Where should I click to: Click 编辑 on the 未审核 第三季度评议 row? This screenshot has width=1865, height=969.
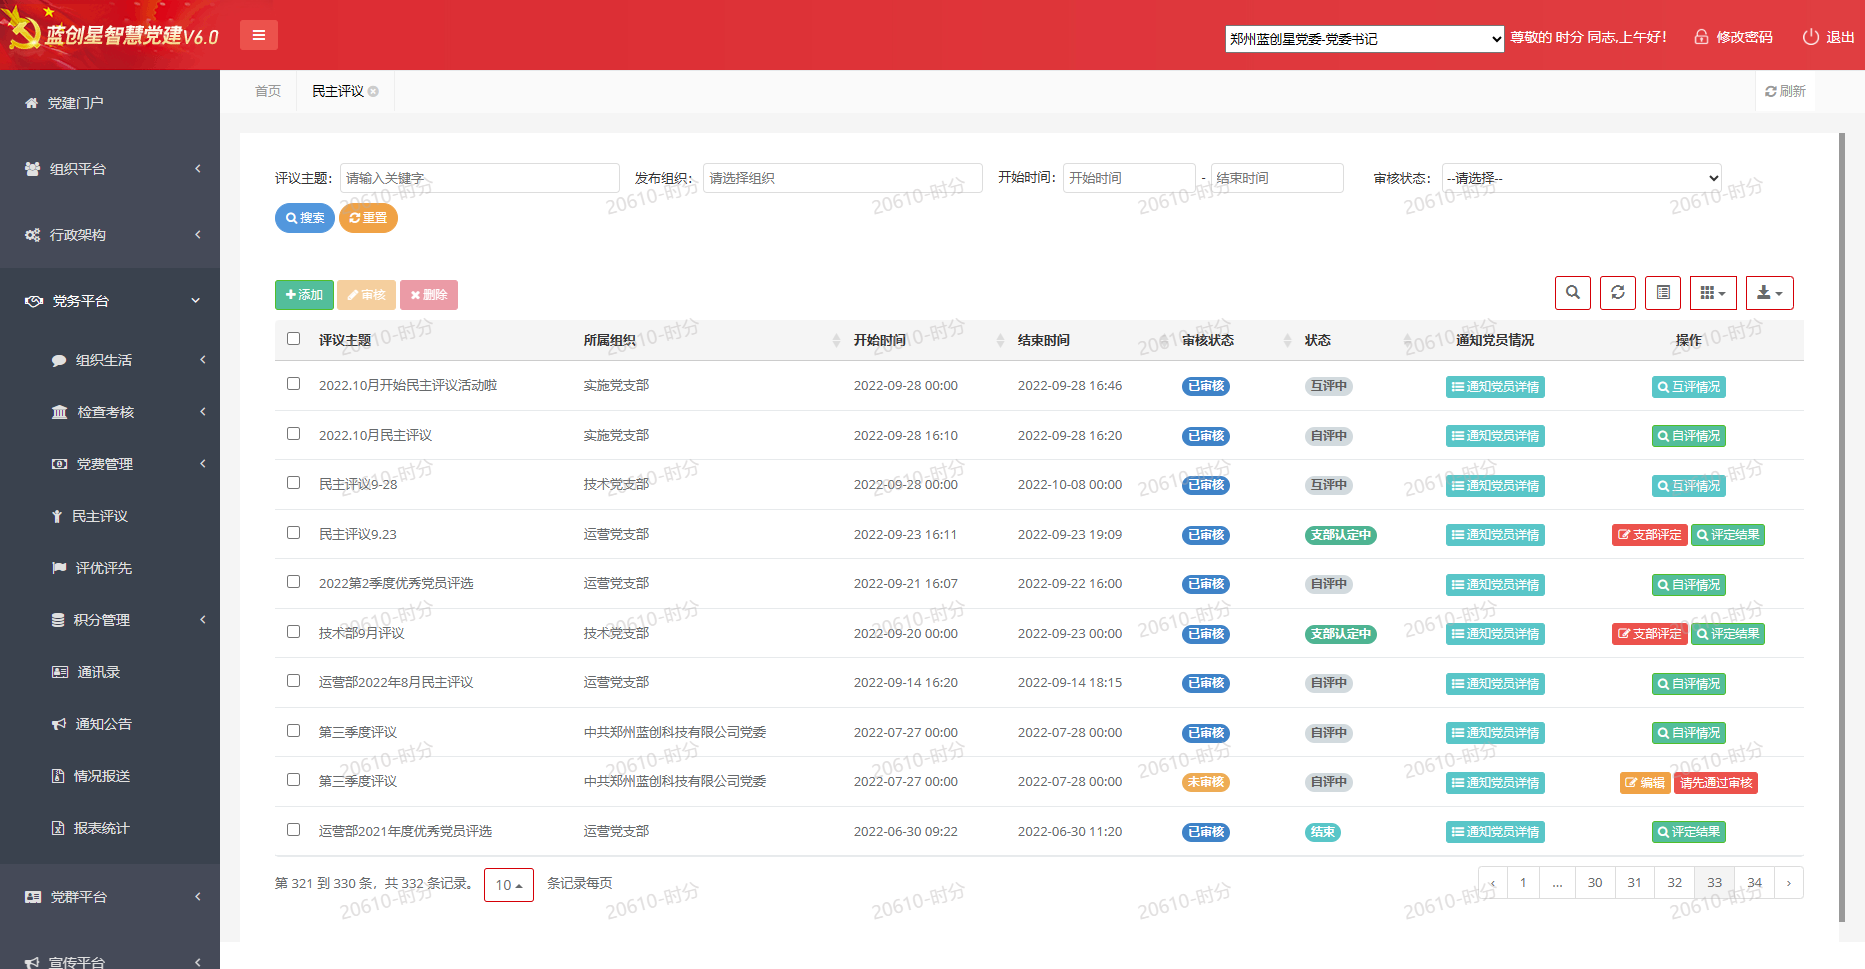click(x=1645, y=783)
